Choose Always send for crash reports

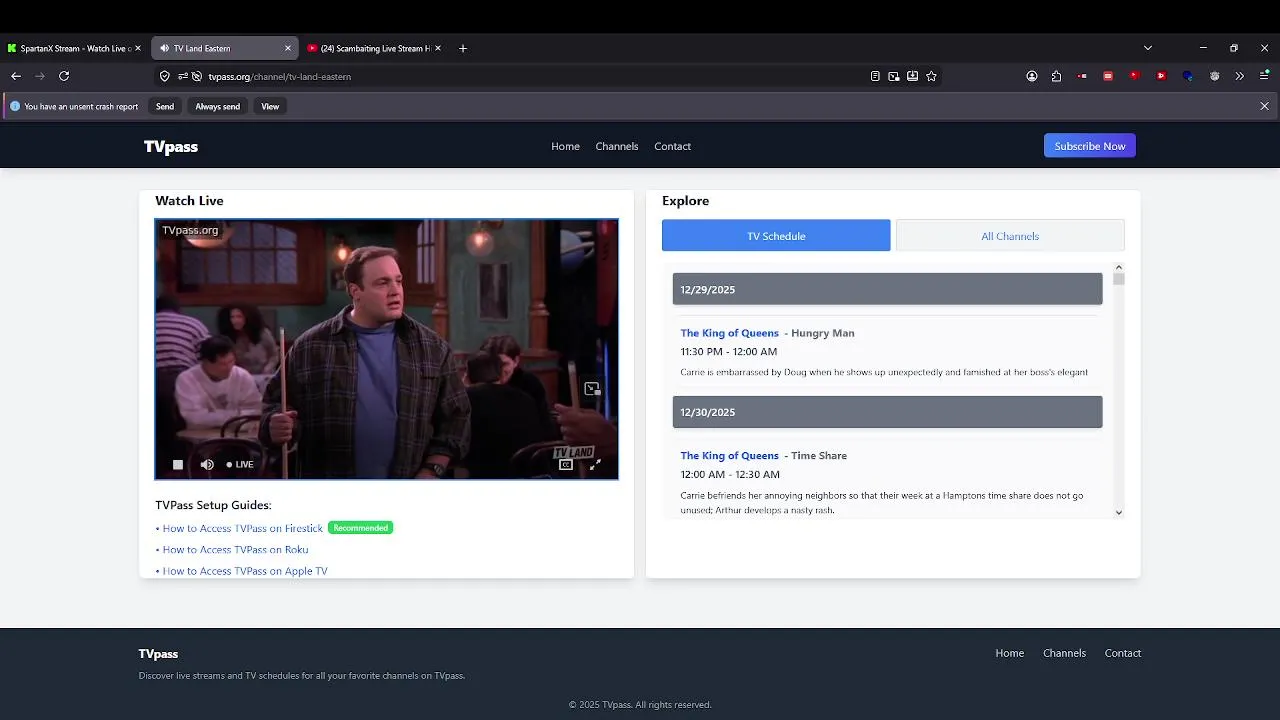click(x=218, y=106)
